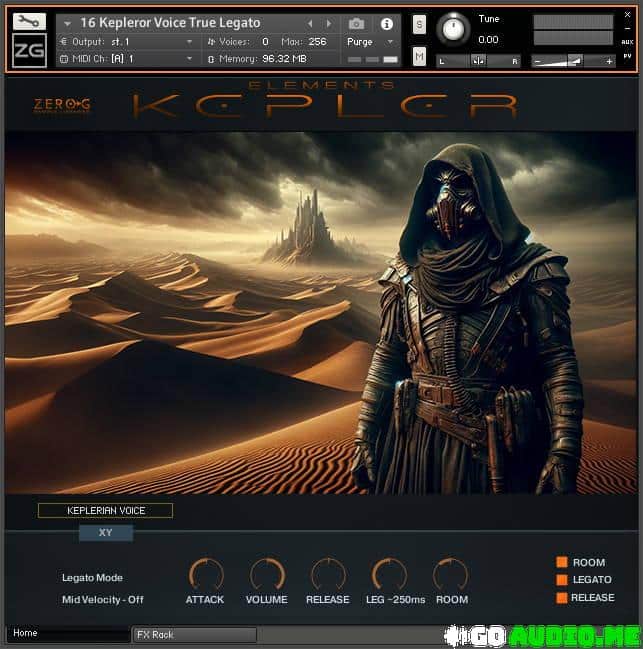The height and width of the screenshot is (649, 643).
Task: Click the Legato Mode label
Action: [x=92, y=578]
